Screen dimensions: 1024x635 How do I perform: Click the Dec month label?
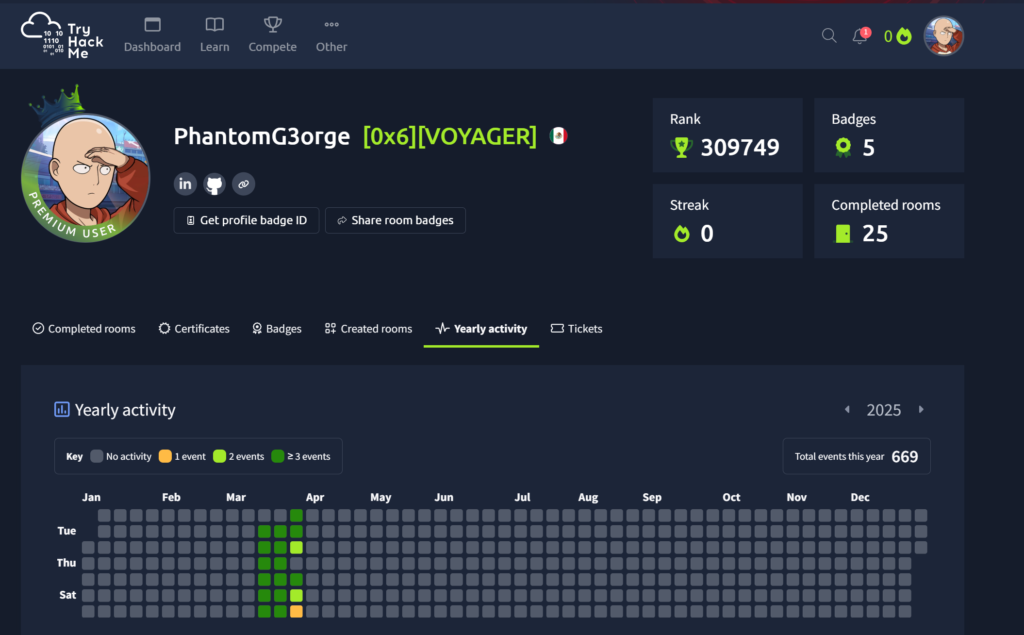(x=860, y=497)
